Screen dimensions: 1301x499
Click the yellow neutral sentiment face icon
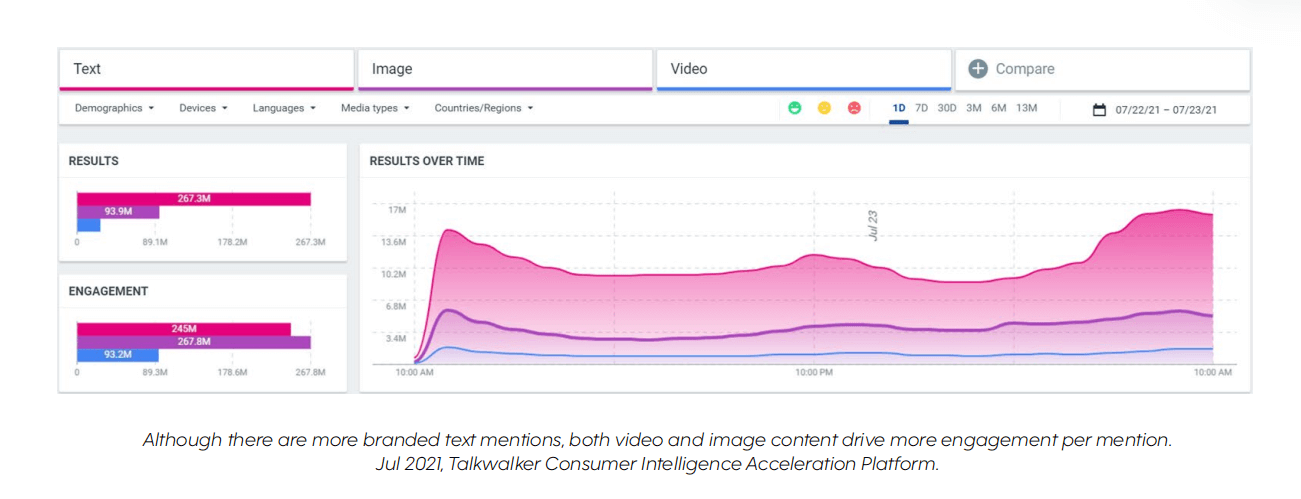point(824,108)
